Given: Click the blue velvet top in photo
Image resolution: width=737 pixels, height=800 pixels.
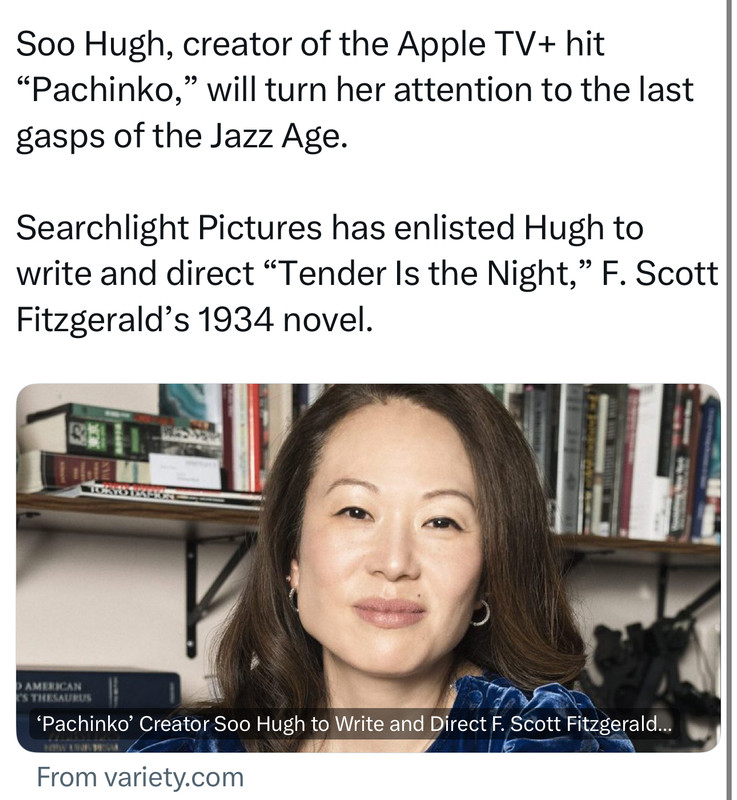Looking at the screenshot, I should click(510, 714).
